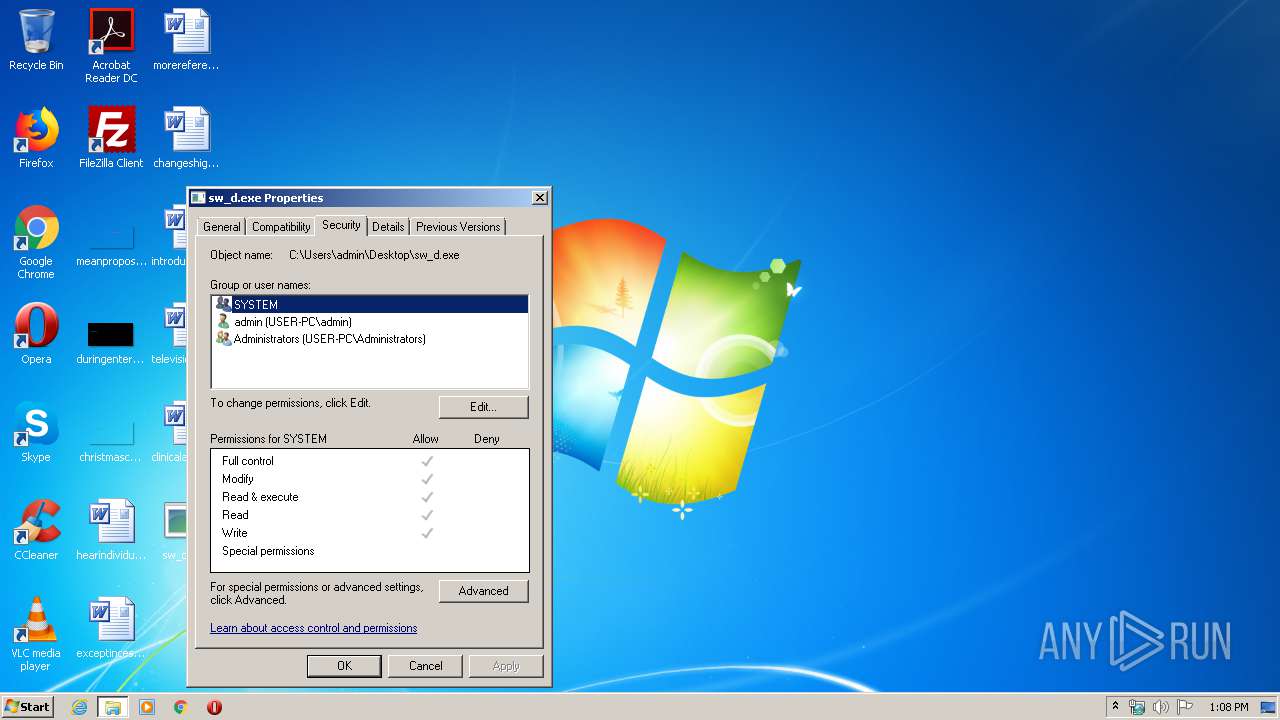Open Google Chrome desktop shortcut
Screen dimensions: 1280x720
36,242
